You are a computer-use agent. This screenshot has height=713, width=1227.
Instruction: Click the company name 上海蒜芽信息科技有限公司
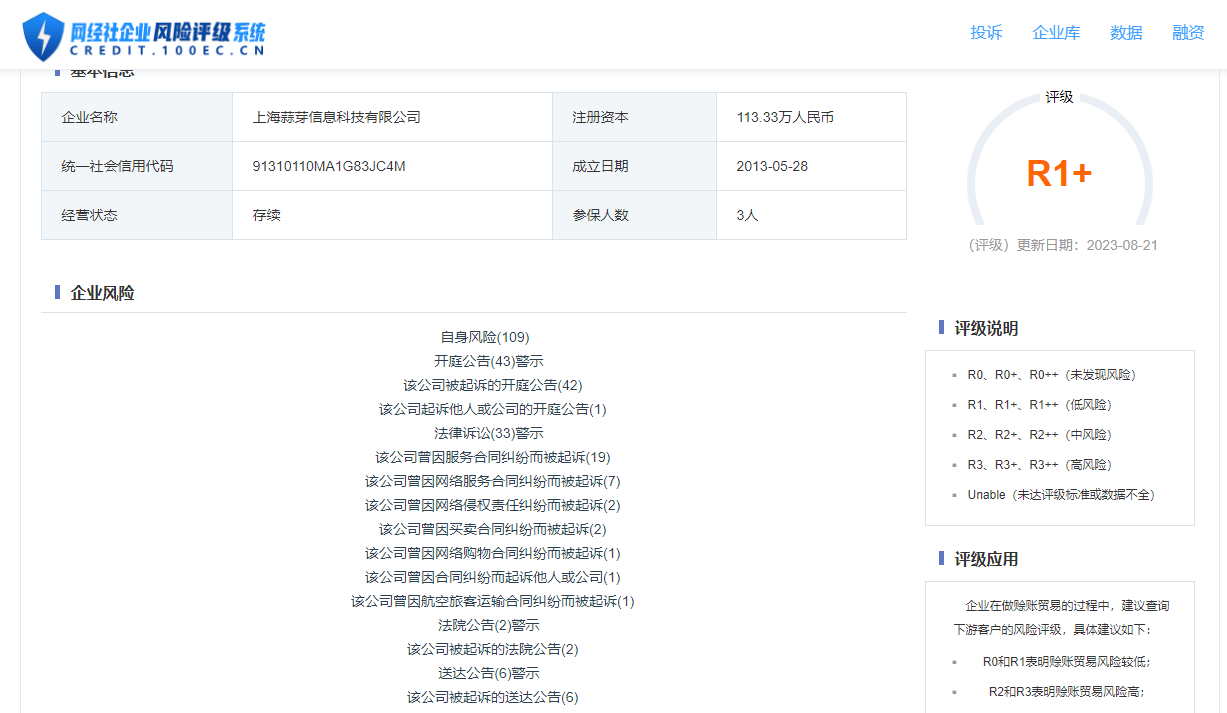coord(337,117)
